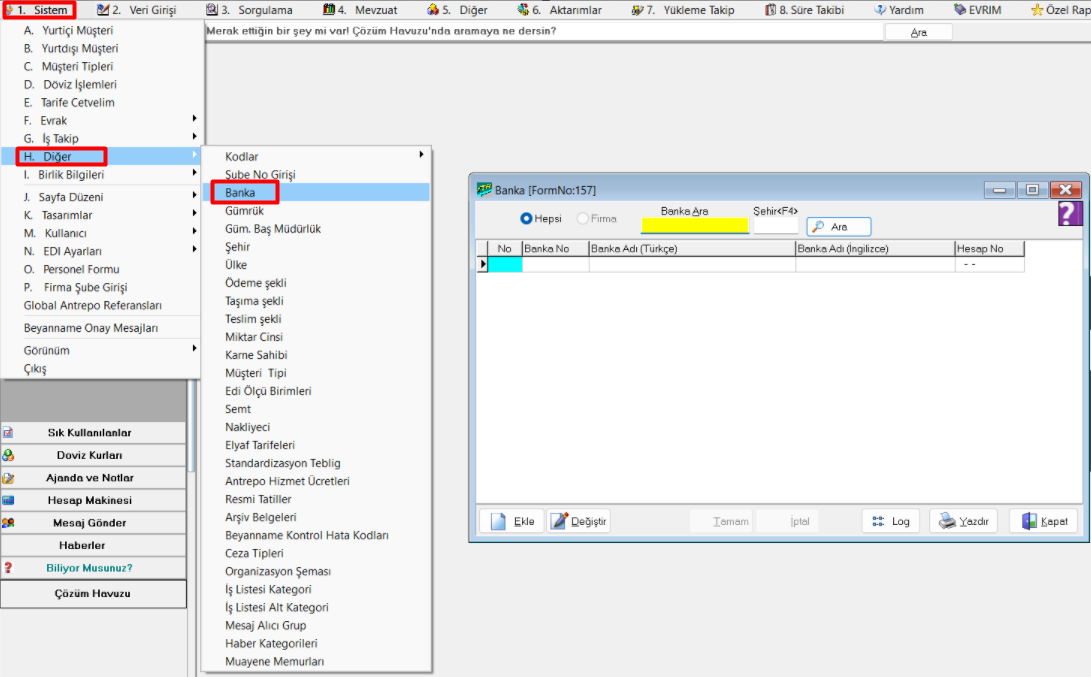
Task: Click the Kapat door icon
Action: [x=1029, y=521]
